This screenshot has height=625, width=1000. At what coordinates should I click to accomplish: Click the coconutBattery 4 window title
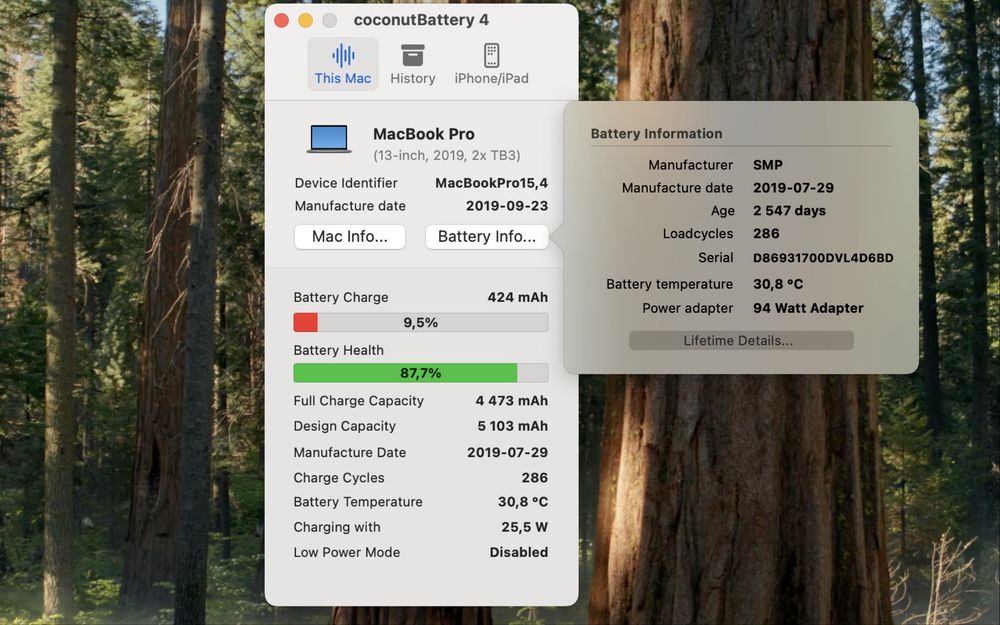(x=421, y=20)
